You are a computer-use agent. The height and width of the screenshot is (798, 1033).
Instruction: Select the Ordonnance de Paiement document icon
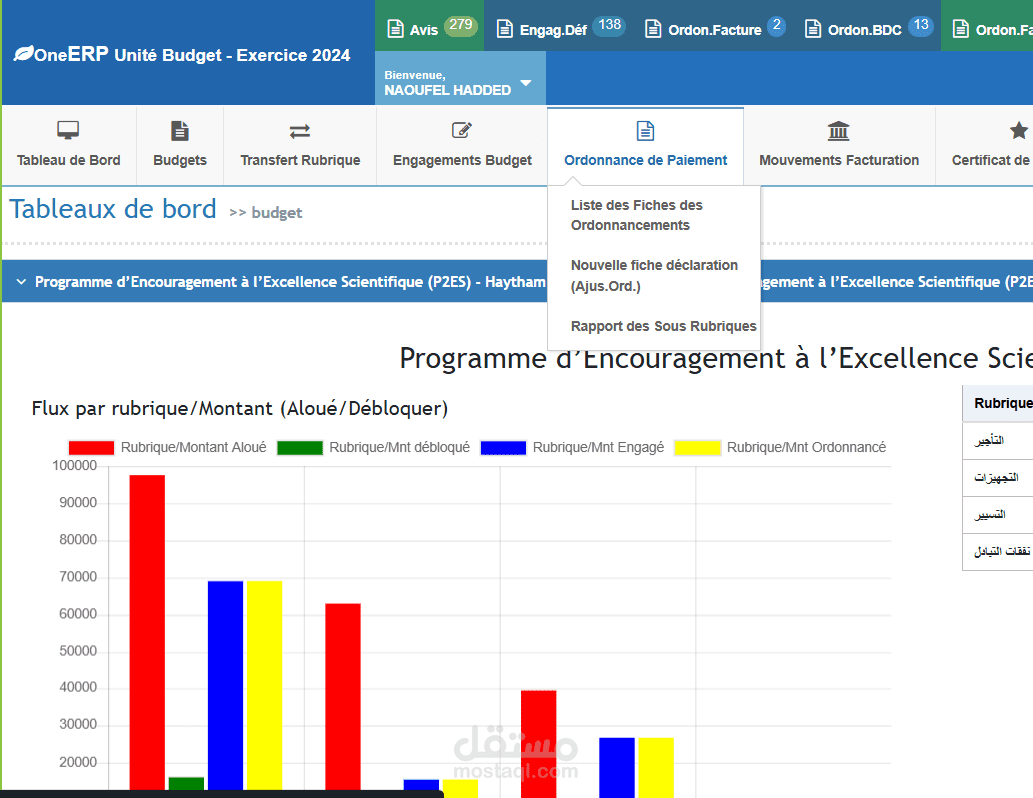645,129
